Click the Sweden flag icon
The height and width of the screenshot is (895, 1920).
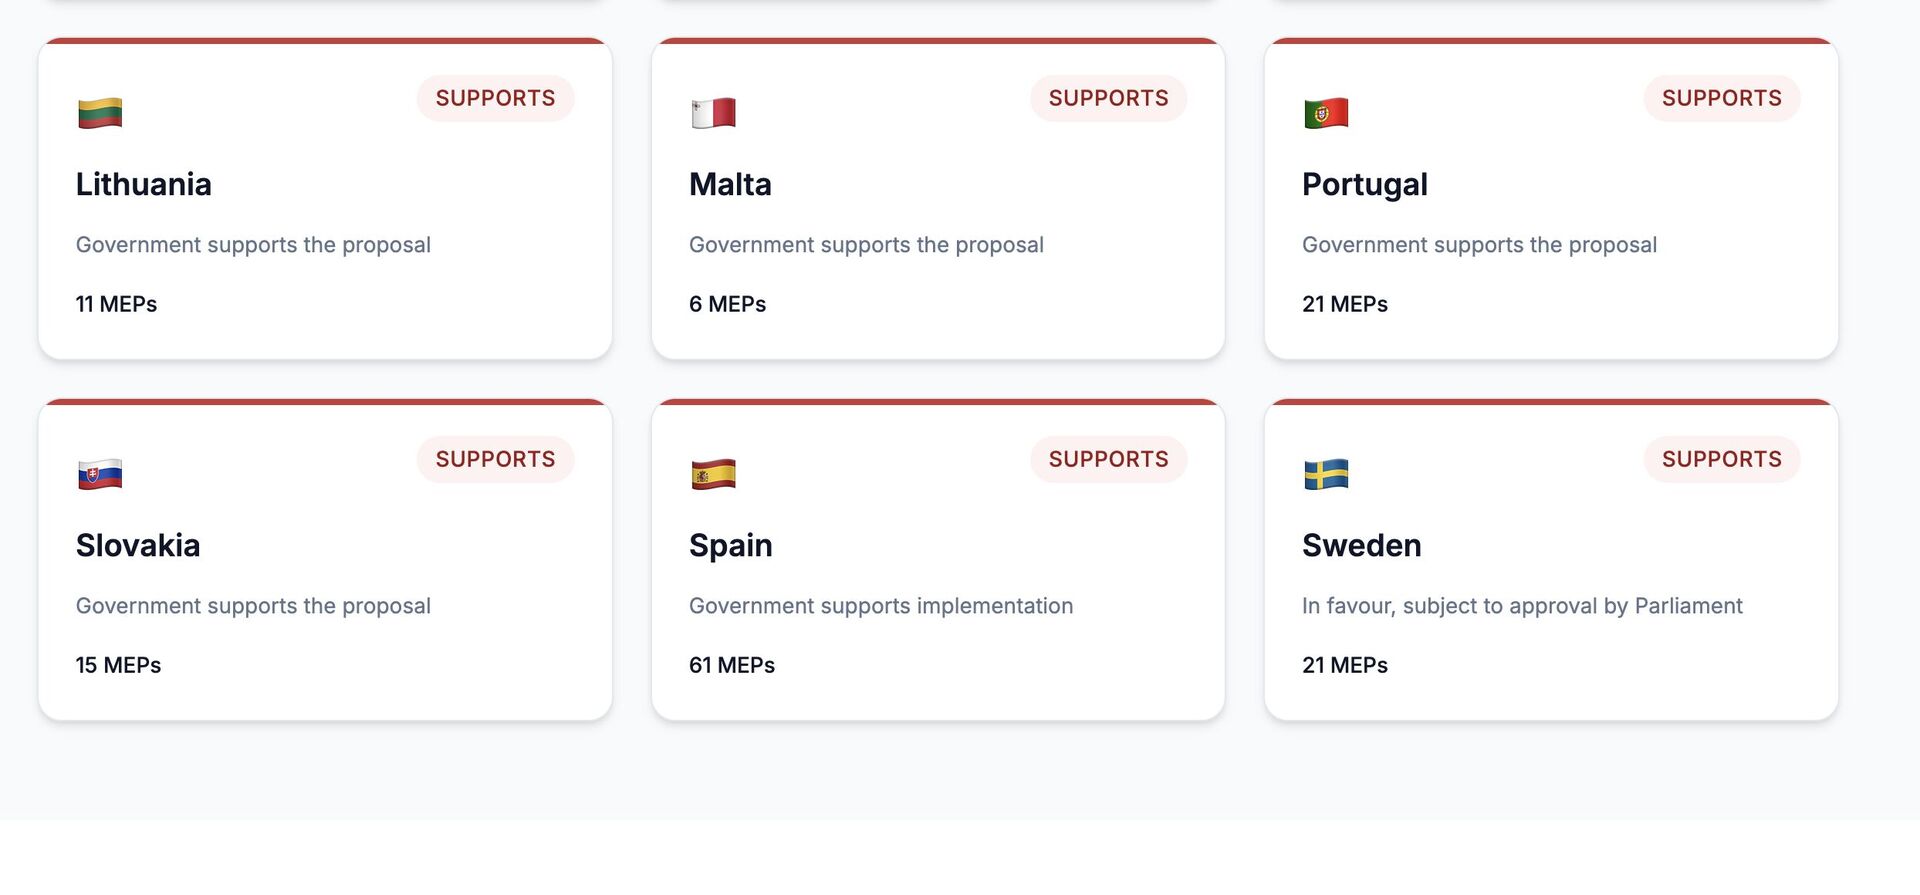point(1326,474)
